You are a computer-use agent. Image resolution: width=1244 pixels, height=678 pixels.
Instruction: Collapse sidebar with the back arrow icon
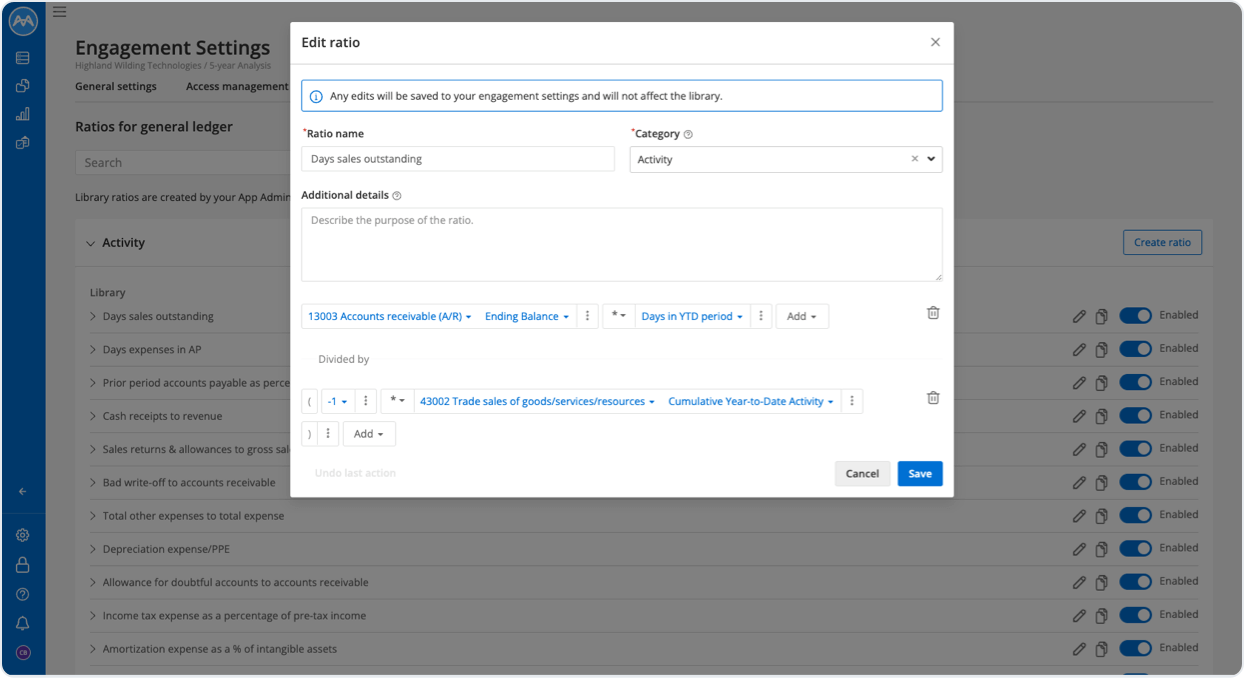click(23, 491)
